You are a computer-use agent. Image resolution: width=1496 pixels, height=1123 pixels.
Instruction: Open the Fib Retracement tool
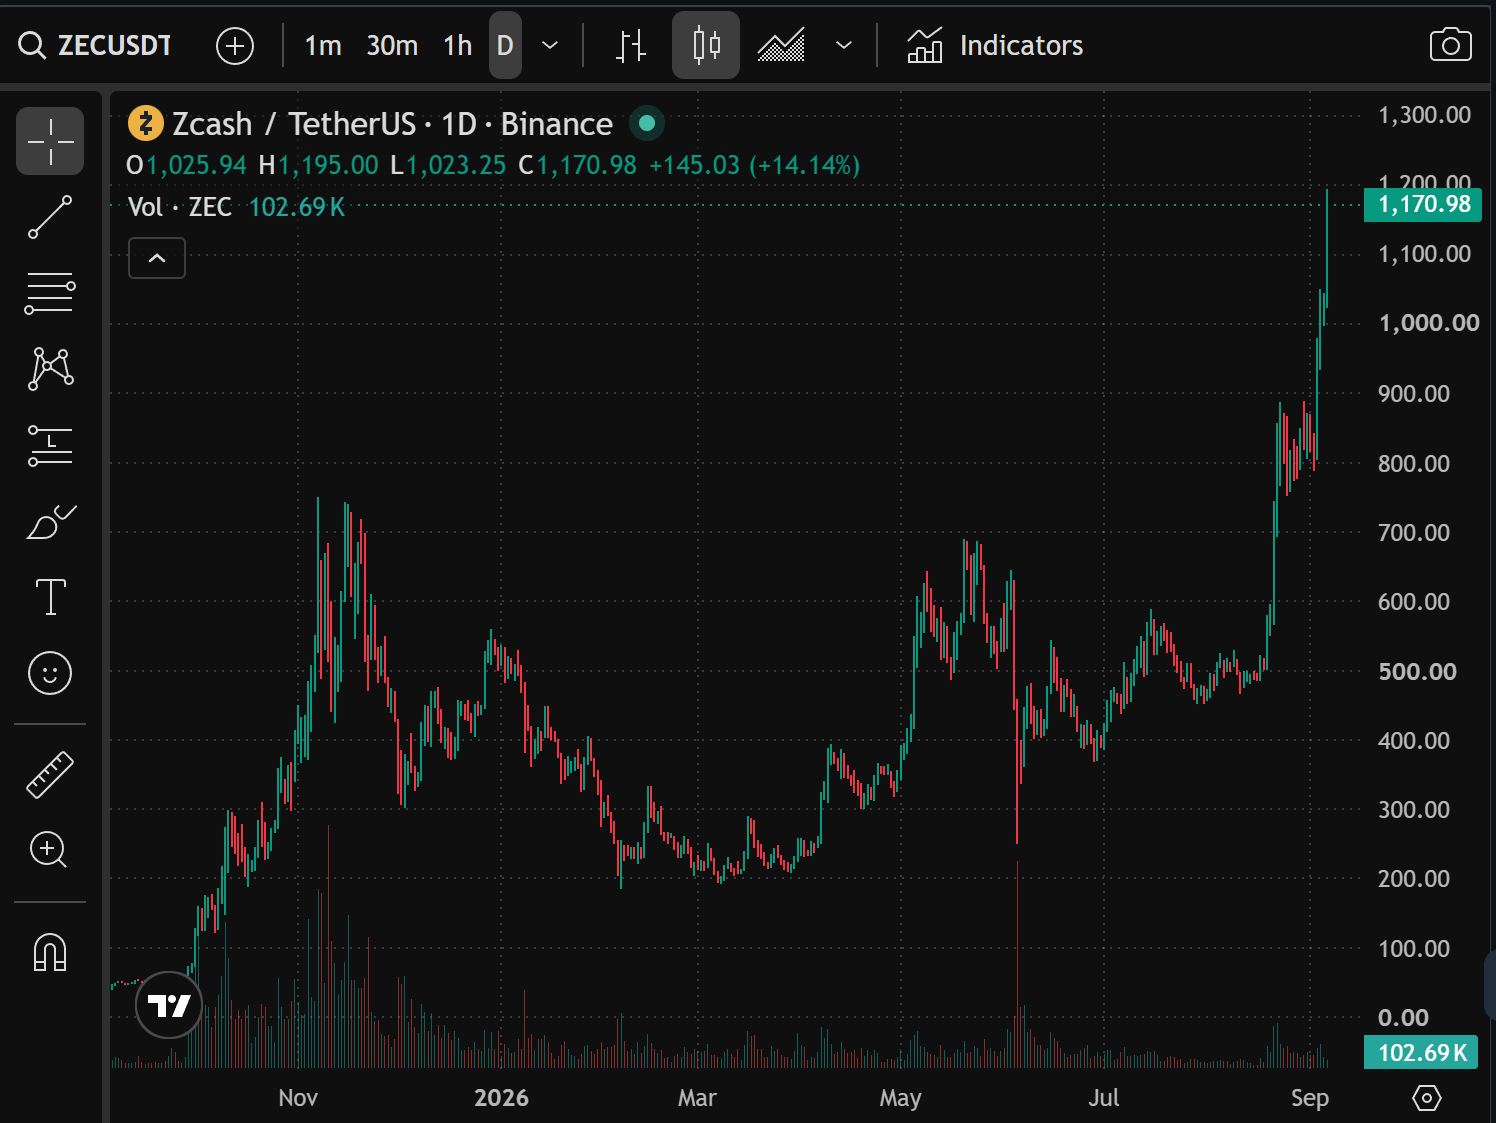coord(50,293)
